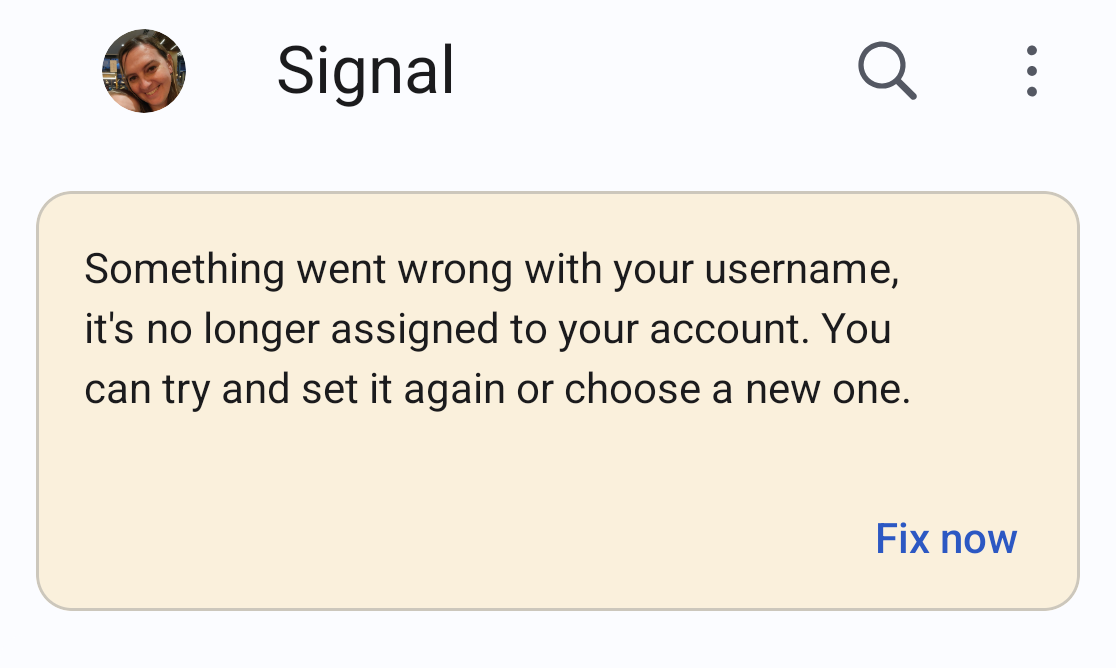This screenshot has width=1116, height=668.
Task: Click the username error message text
Action: pos(497,329)
